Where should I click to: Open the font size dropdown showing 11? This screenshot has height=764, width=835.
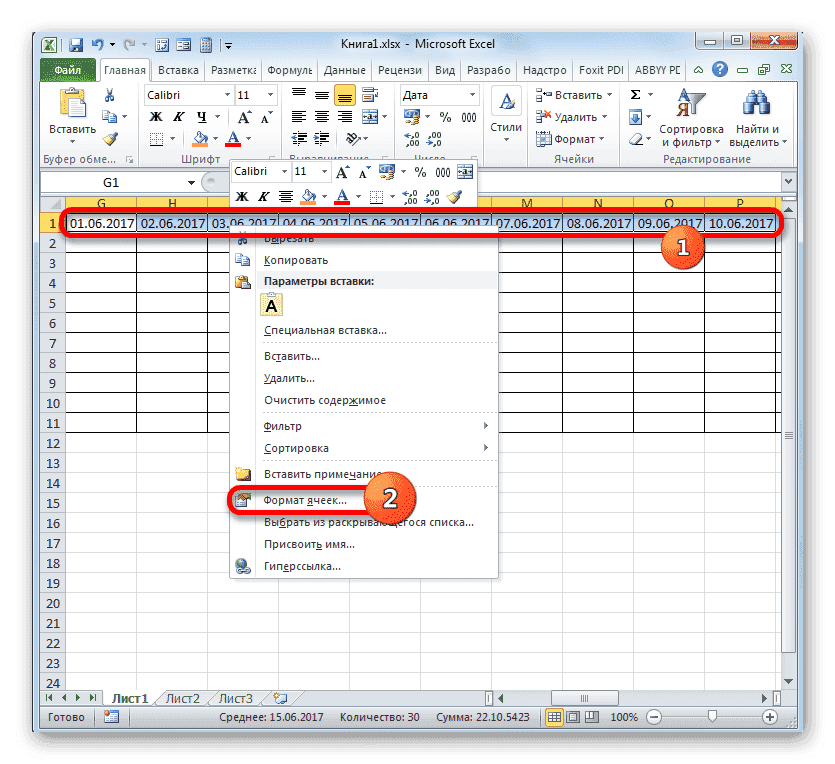click(322, 171)
